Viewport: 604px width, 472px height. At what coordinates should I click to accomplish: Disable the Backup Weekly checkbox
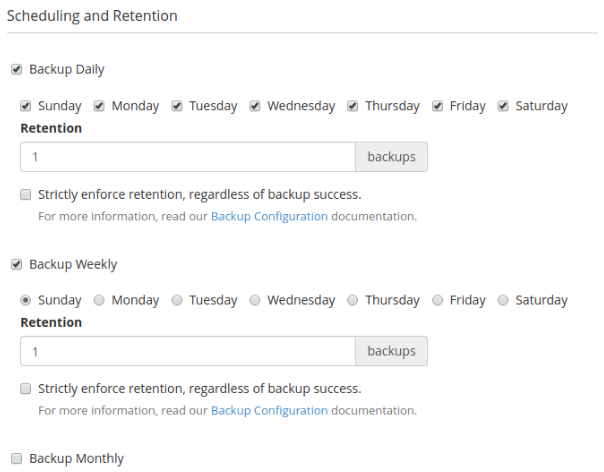pos(16,265)
